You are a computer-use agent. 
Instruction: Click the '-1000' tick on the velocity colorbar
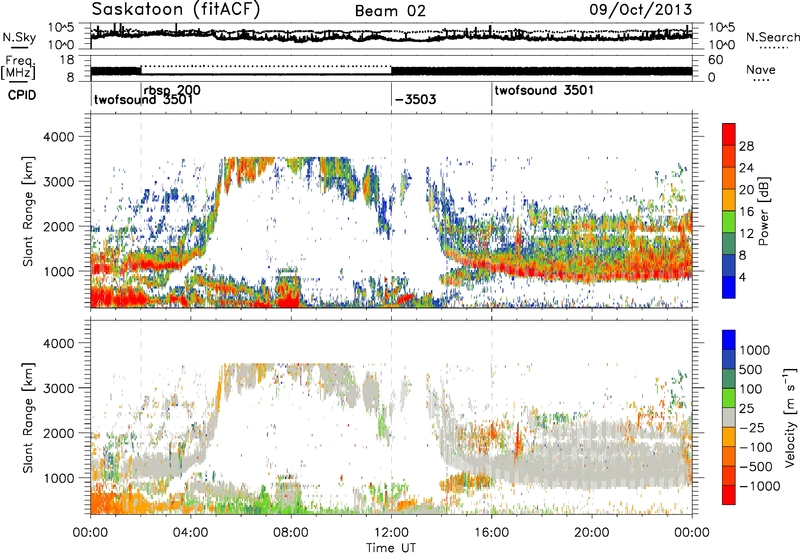tap(760, 486)
